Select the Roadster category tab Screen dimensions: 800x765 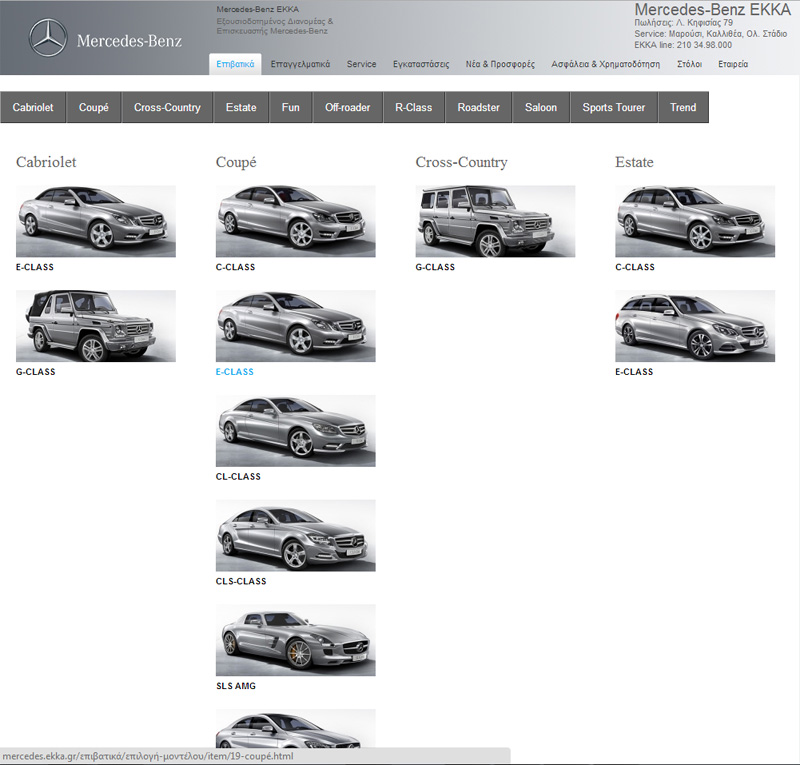[478, 108]
